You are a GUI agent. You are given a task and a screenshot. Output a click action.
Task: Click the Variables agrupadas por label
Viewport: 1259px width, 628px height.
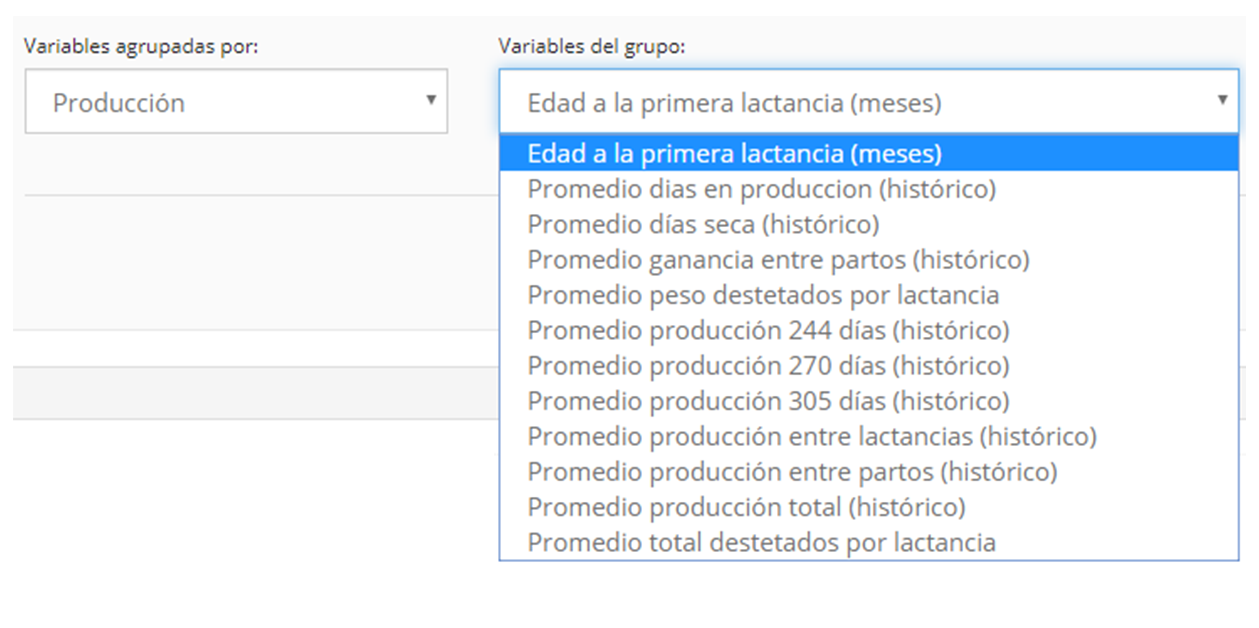coord(141,47)
